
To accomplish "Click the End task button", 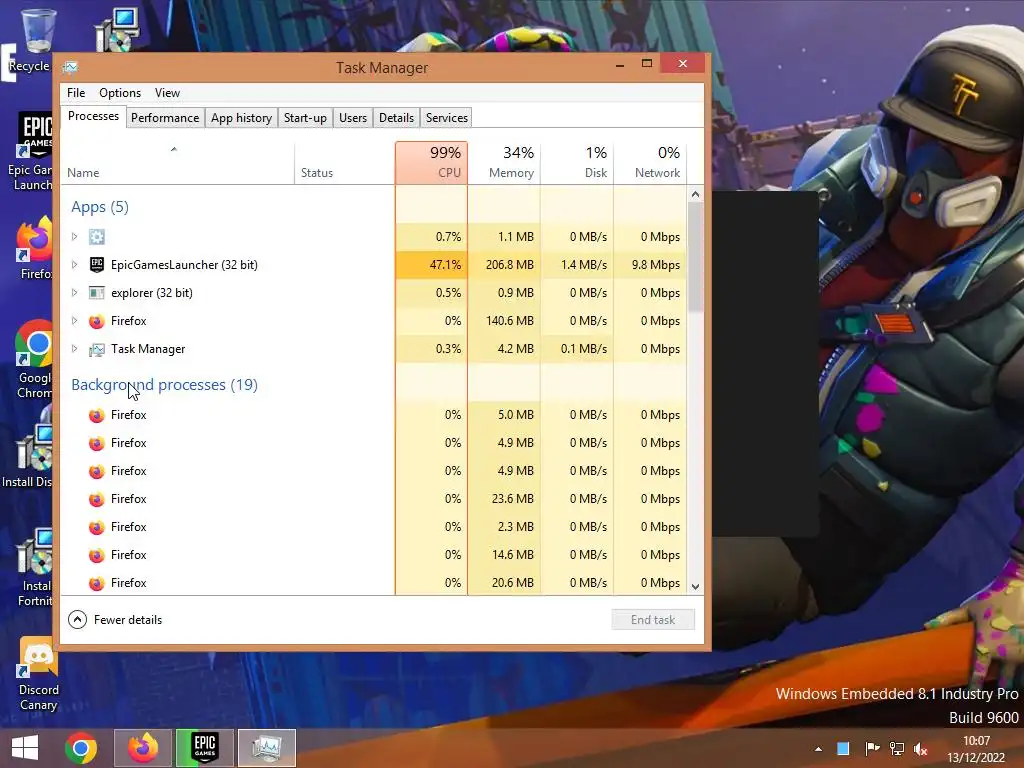I will 653,620.
